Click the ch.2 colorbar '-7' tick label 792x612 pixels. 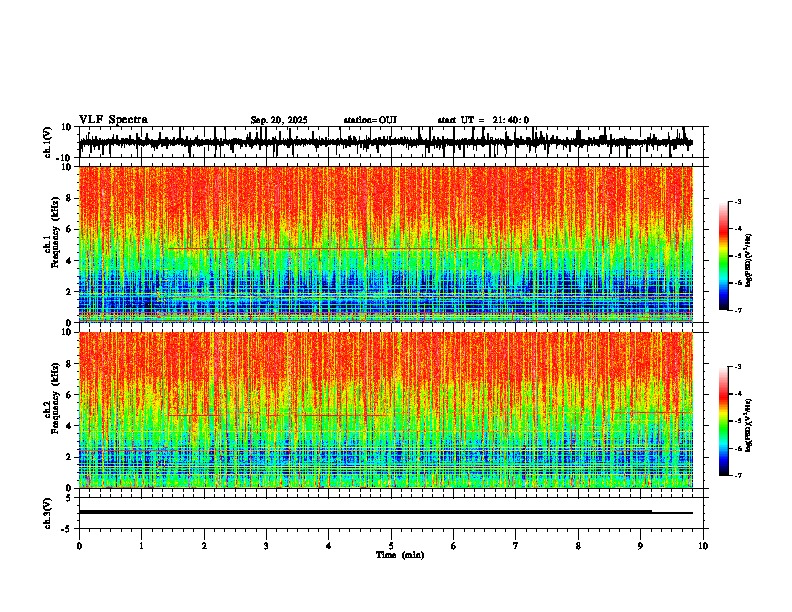738,475
